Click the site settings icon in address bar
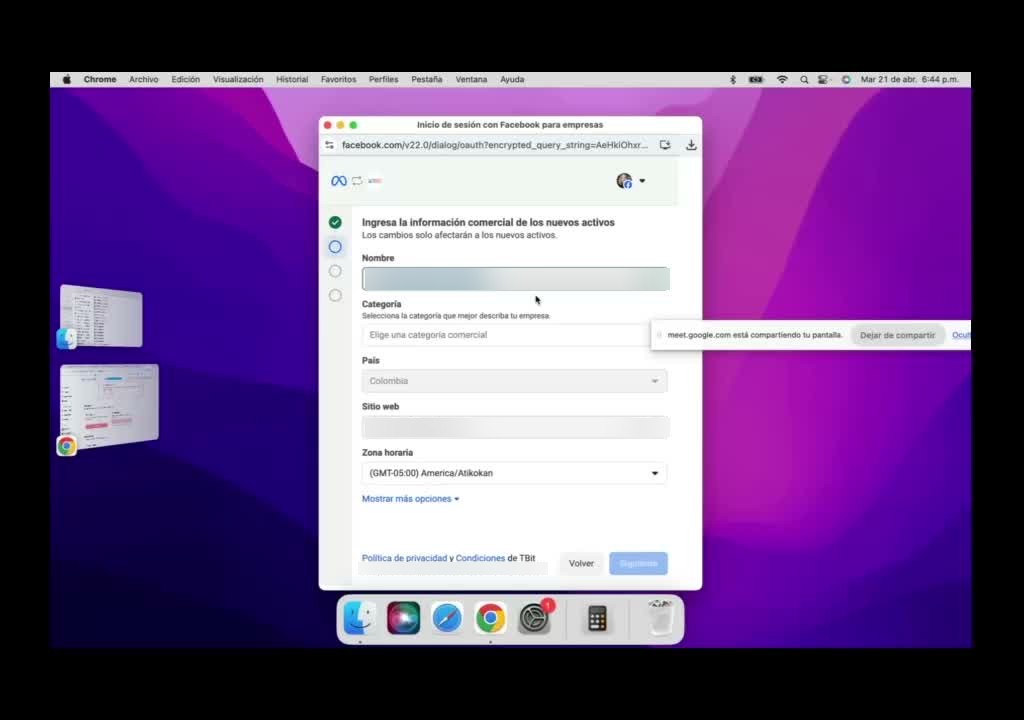 pos(329,145)
